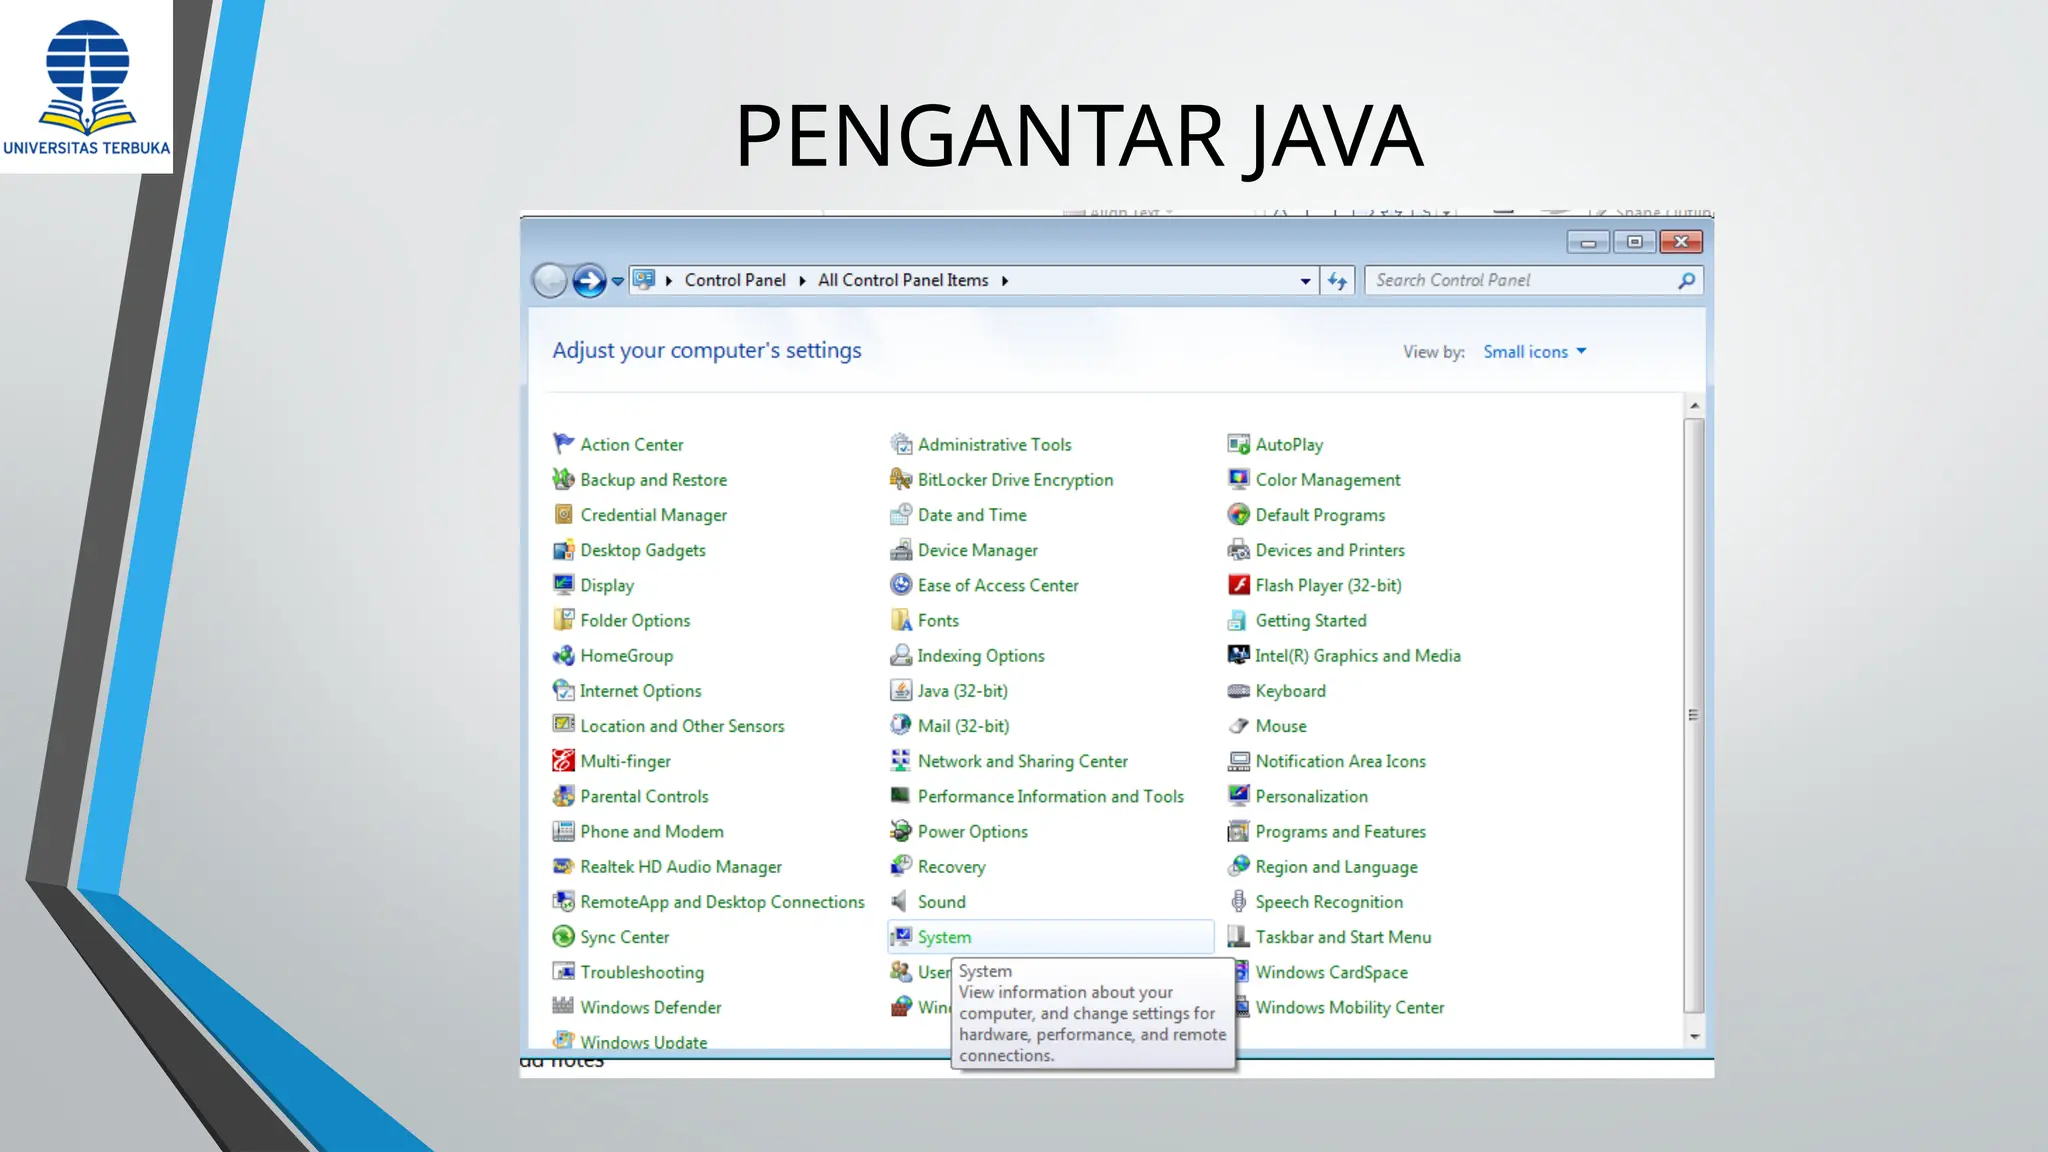Refresh the Control Panel view
The image size is (2048, 1152).
pos(1337,281)
